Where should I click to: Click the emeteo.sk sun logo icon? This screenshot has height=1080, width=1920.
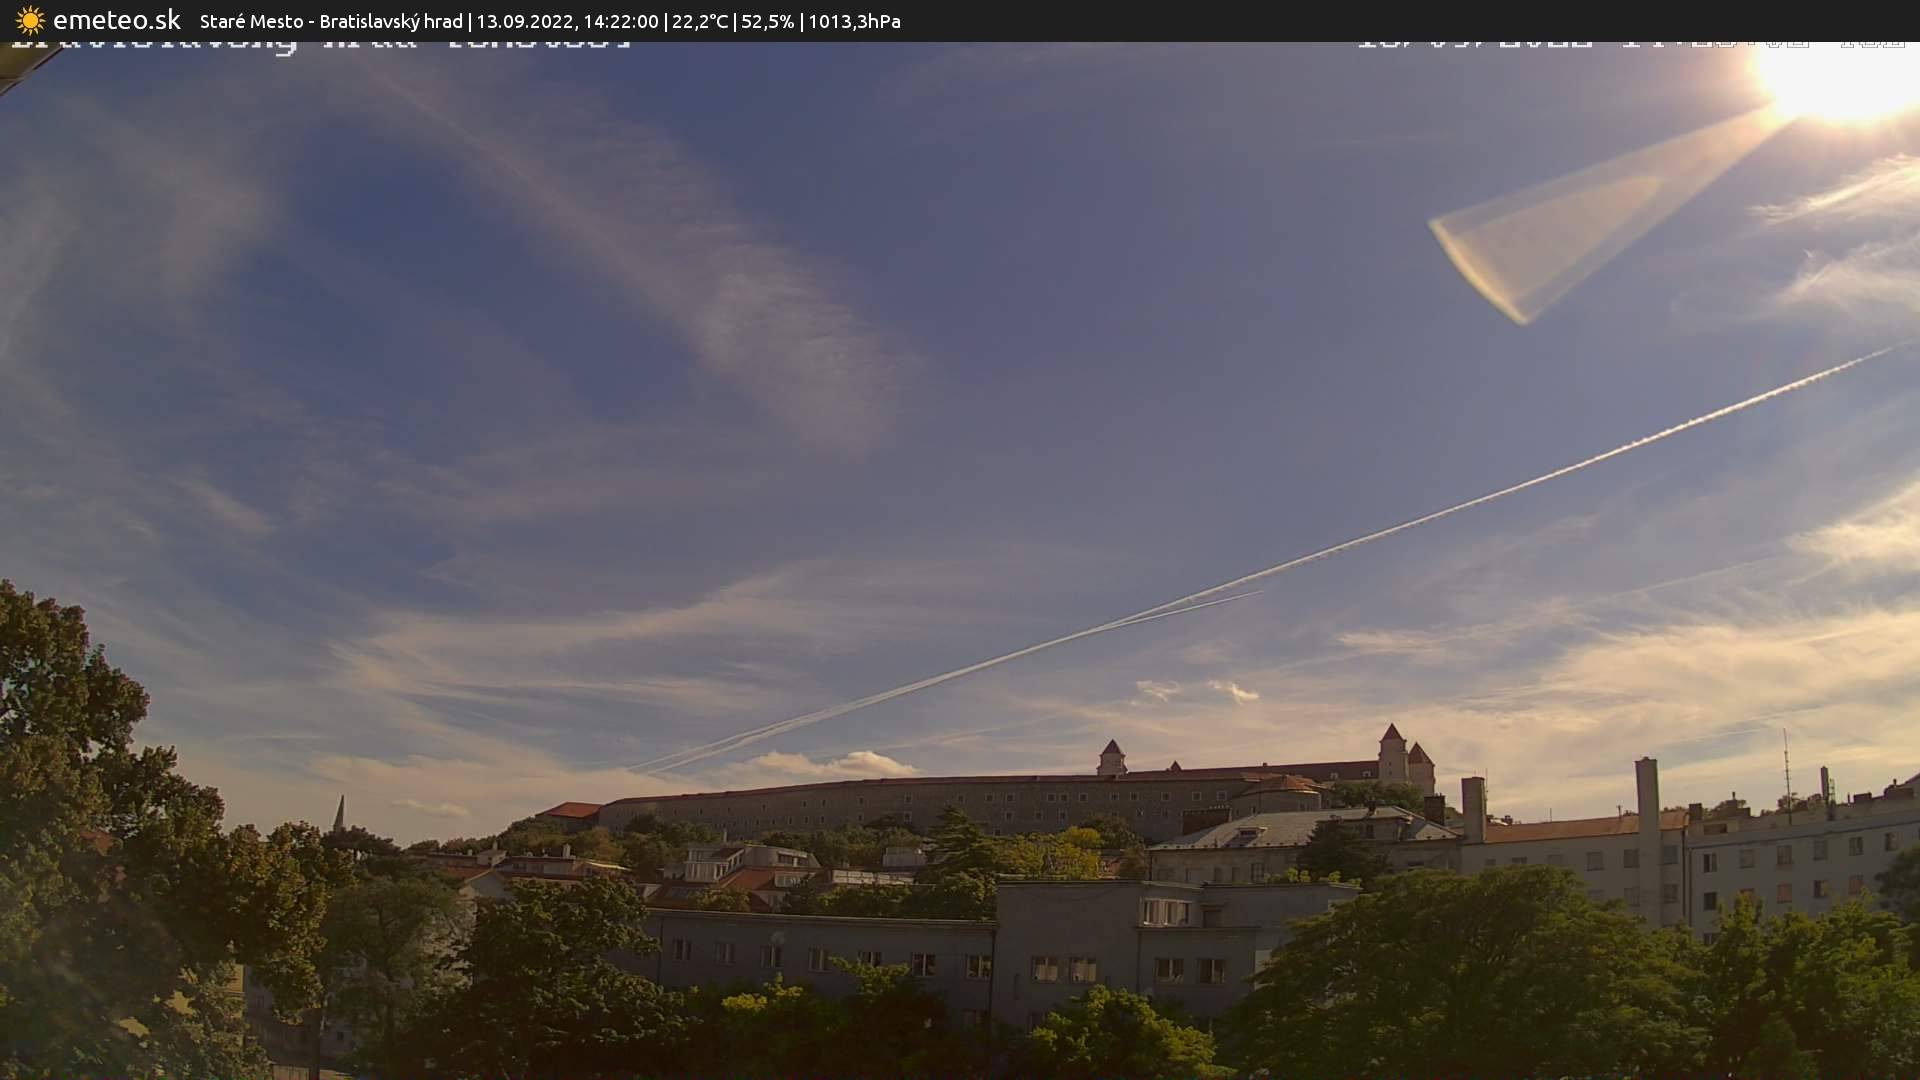(x=30, y=20)
